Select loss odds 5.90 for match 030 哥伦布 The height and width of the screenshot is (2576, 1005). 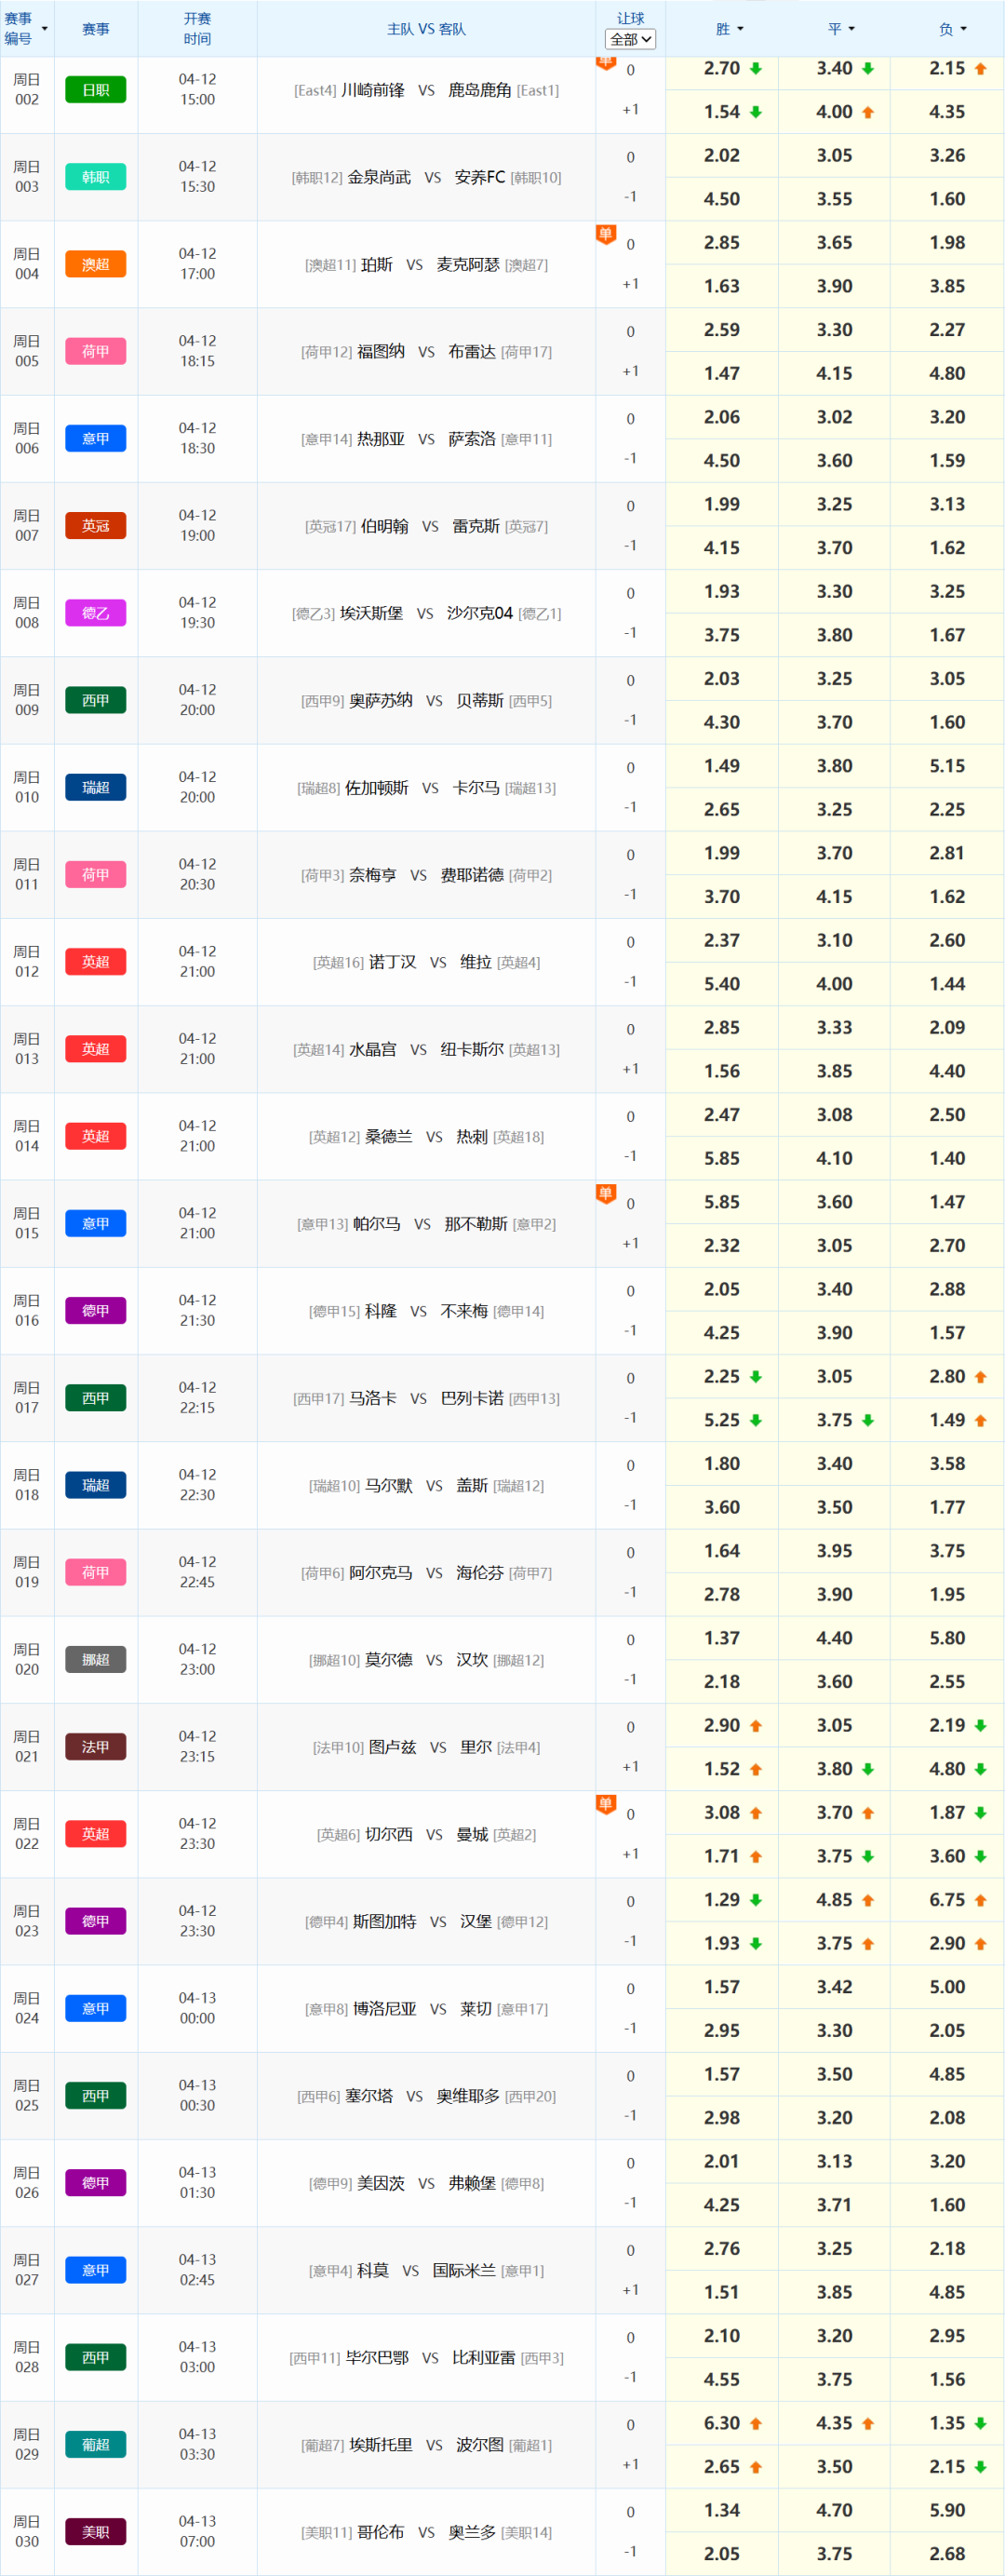click(947, 2509)
